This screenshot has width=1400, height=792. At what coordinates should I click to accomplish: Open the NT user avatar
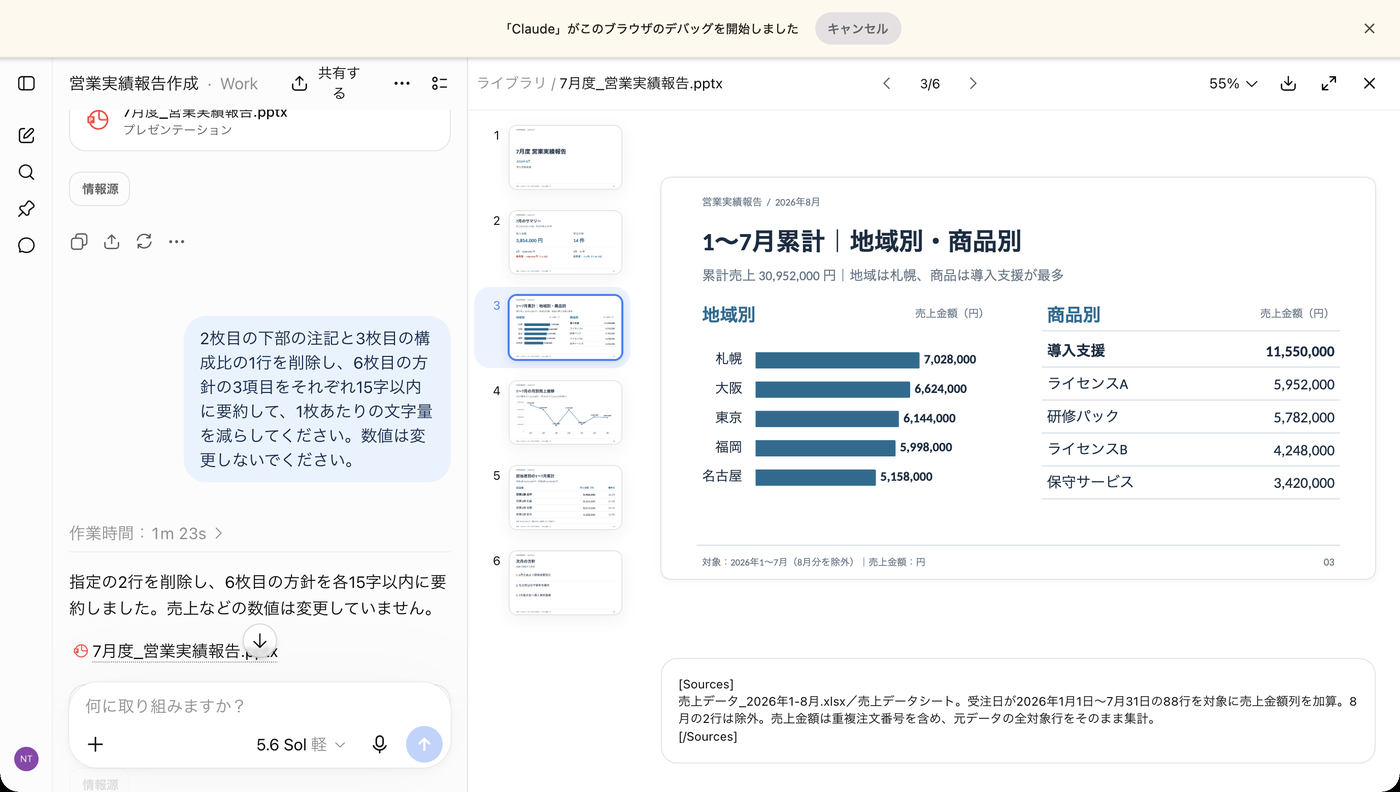[26, 759]
